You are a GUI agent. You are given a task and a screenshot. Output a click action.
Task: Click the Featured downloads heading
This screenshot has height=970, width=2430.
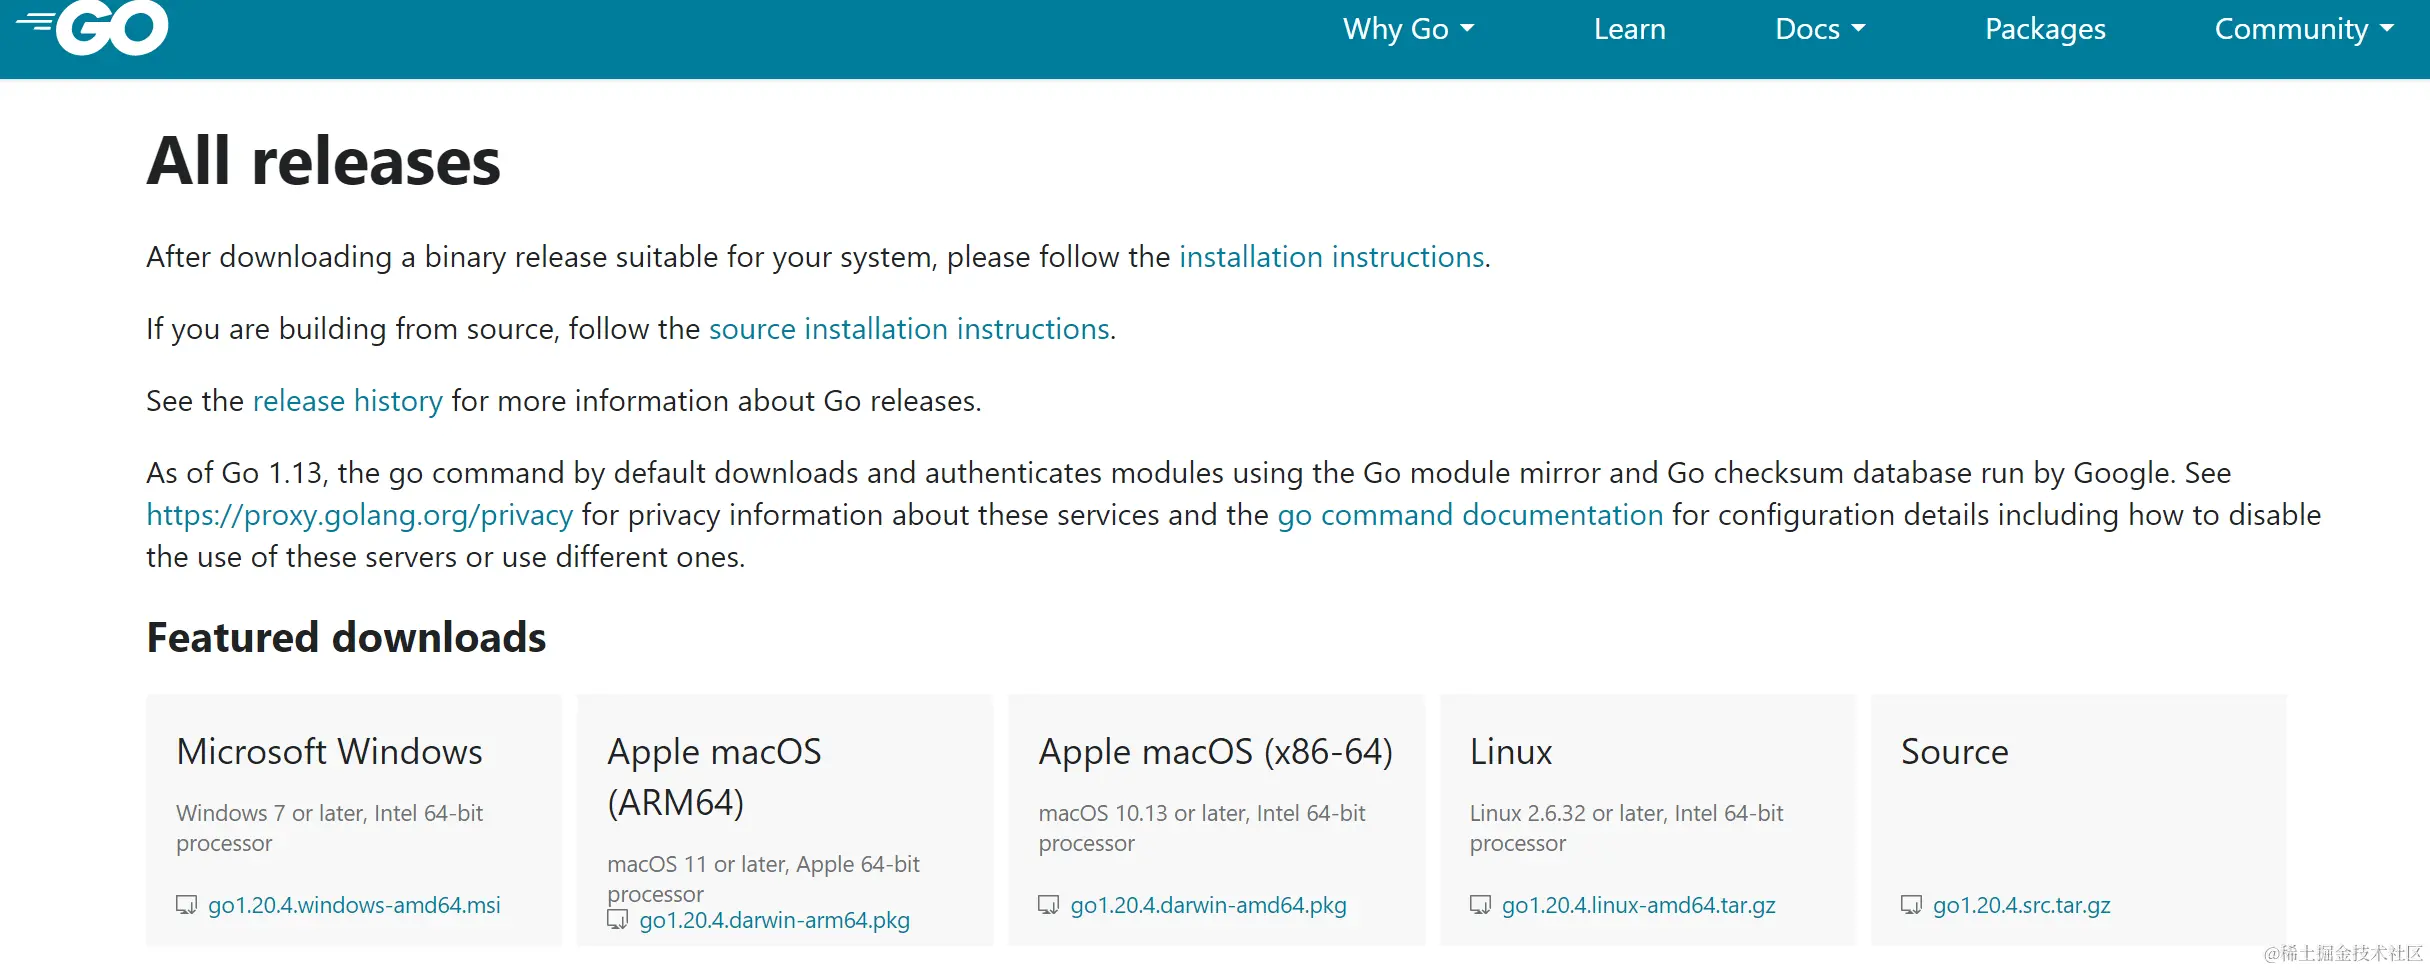[x=346, y=638]
